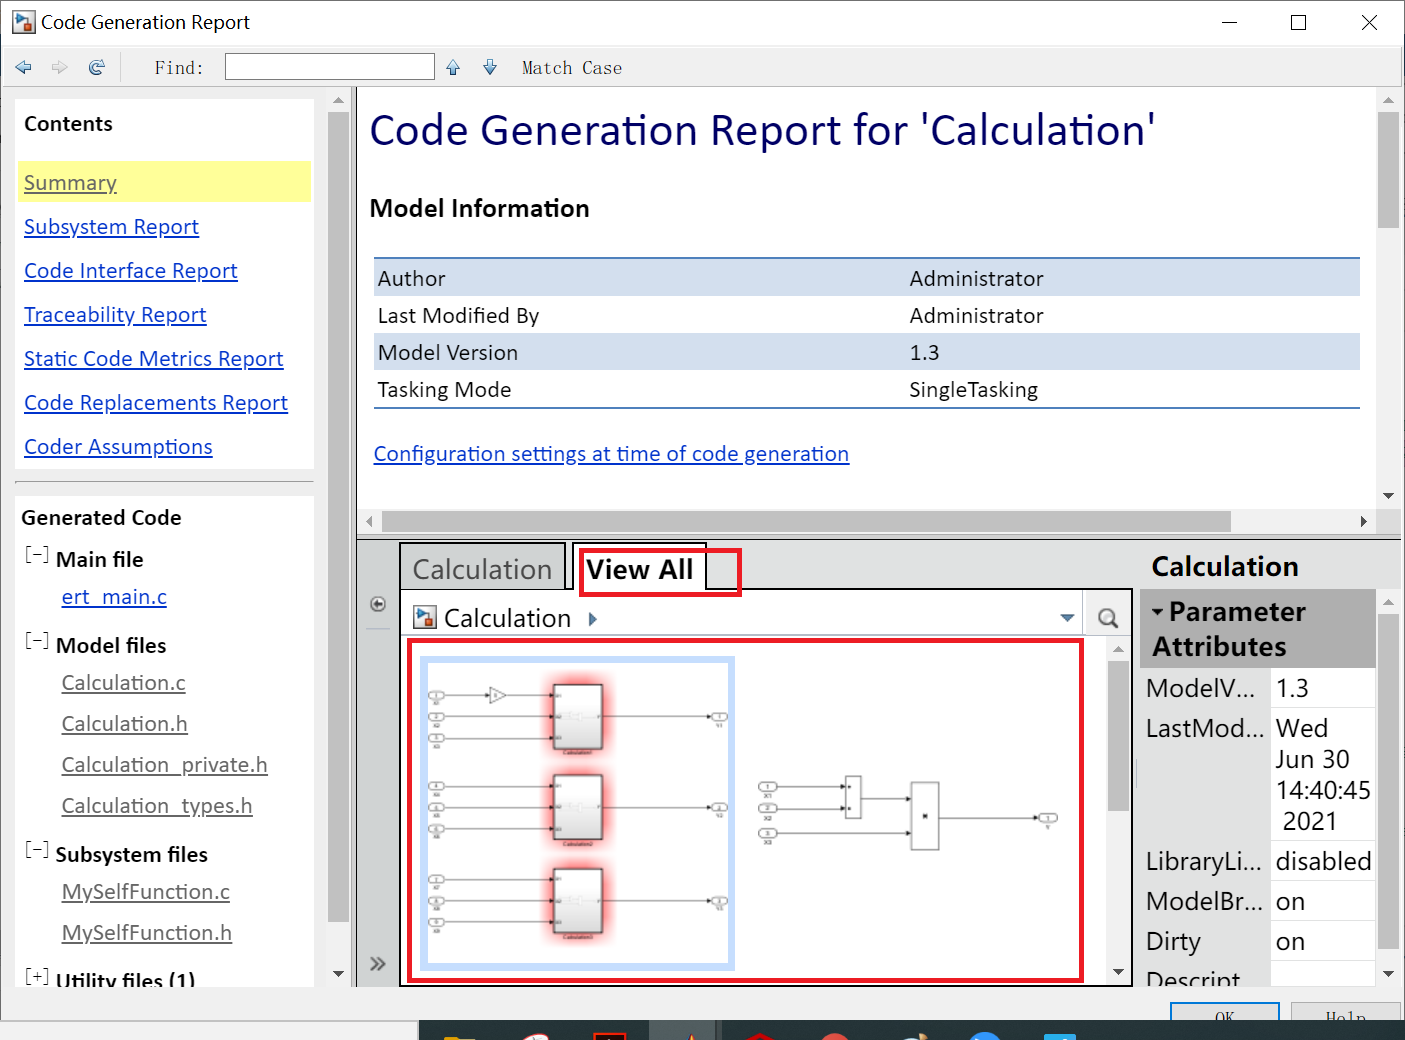Switch to the Calculation tab

point(483,567)
